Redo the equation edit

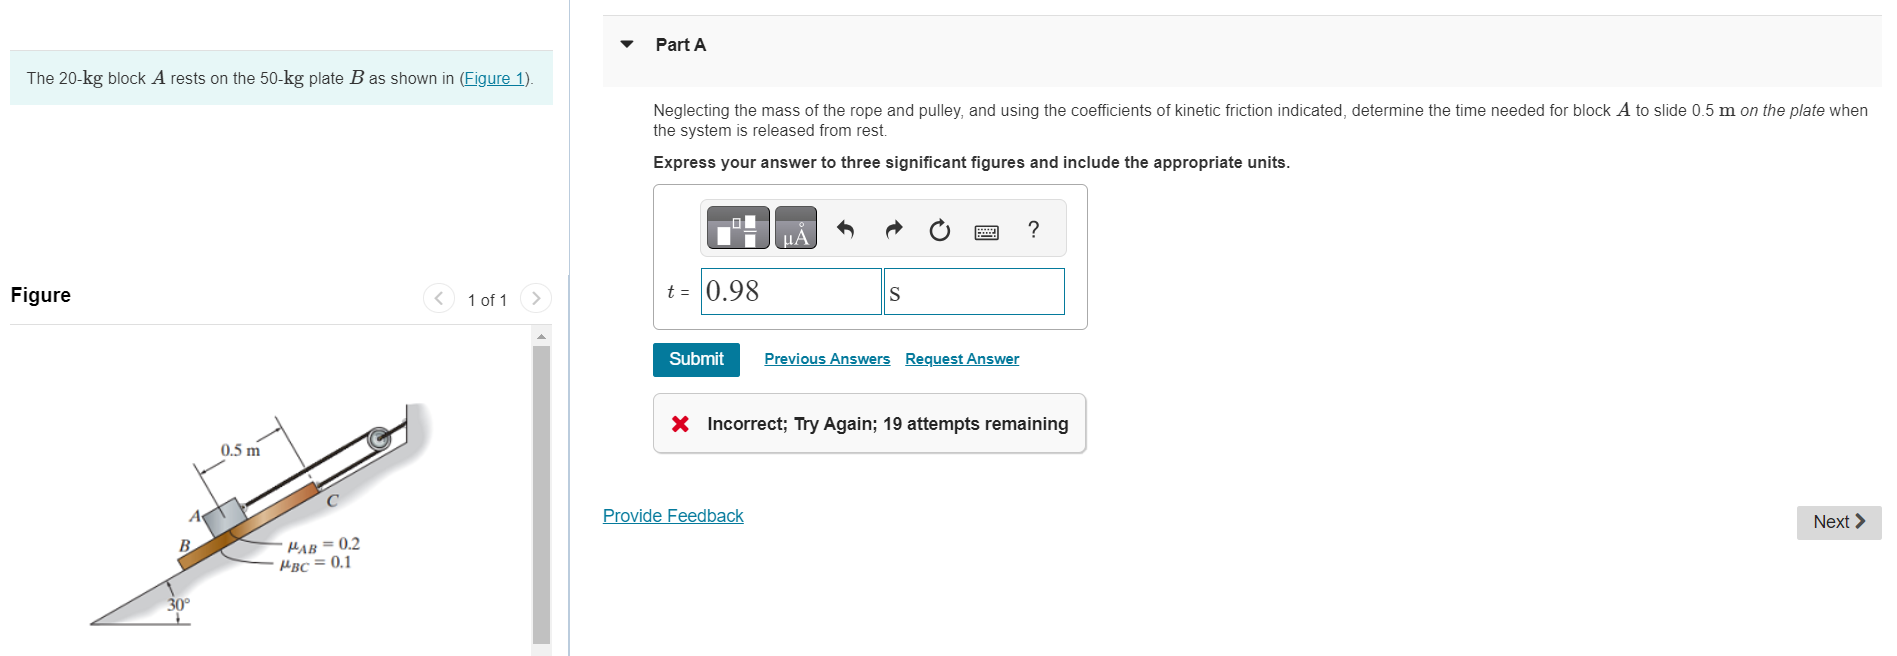892,229
